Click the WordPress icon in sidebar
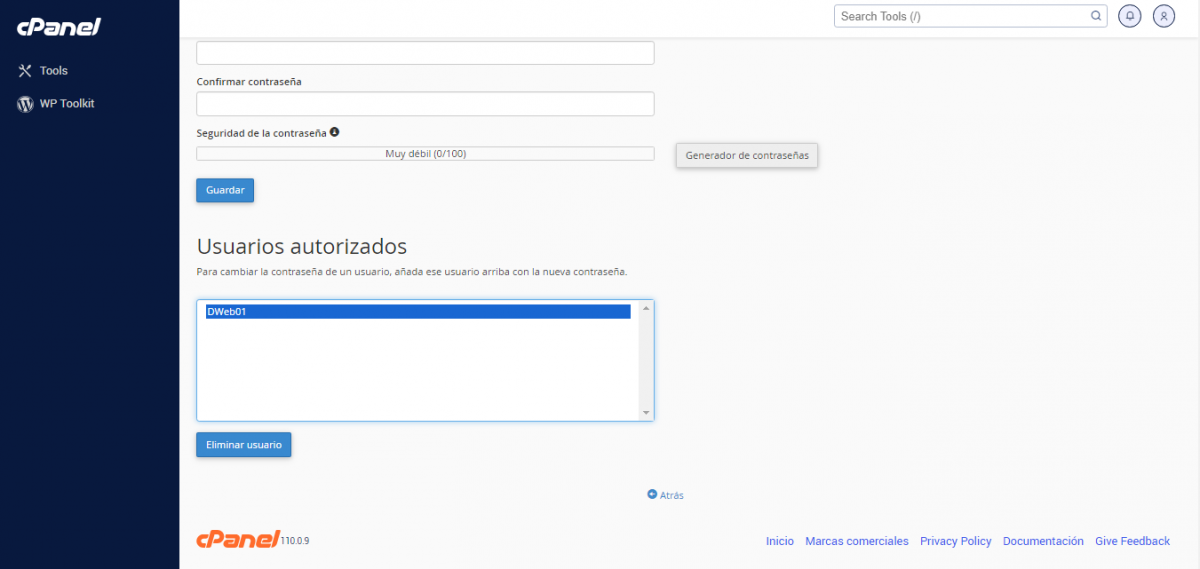This screenshot has height=569, width=1200. [x=26, y=104]
